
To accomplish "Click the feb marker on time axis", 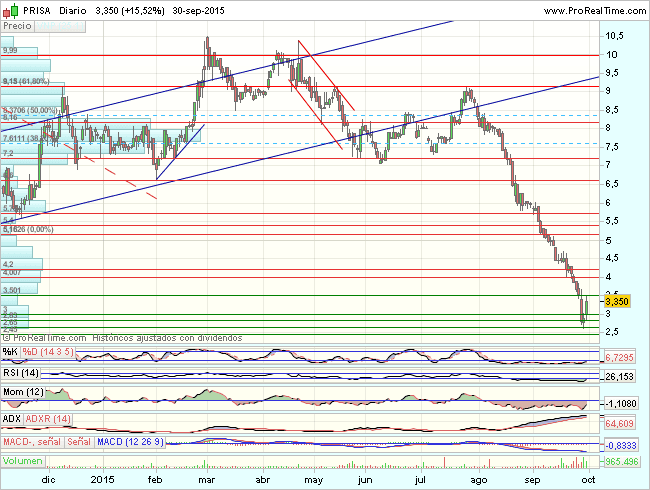I will (155, 480).
